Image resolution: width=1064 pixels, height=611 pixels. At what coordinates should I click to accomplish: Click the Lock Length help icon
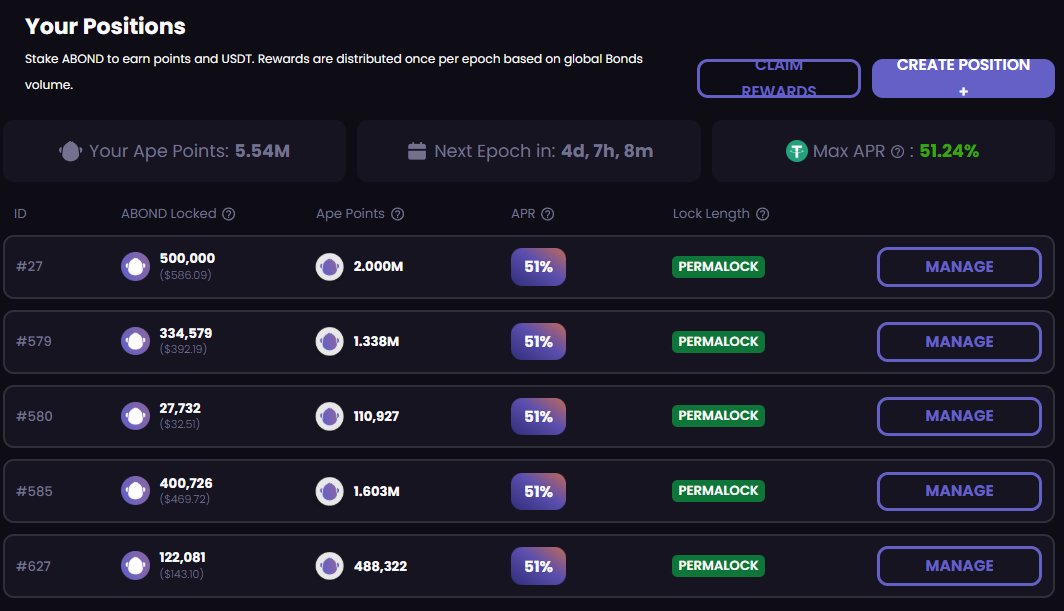(763, 214)
